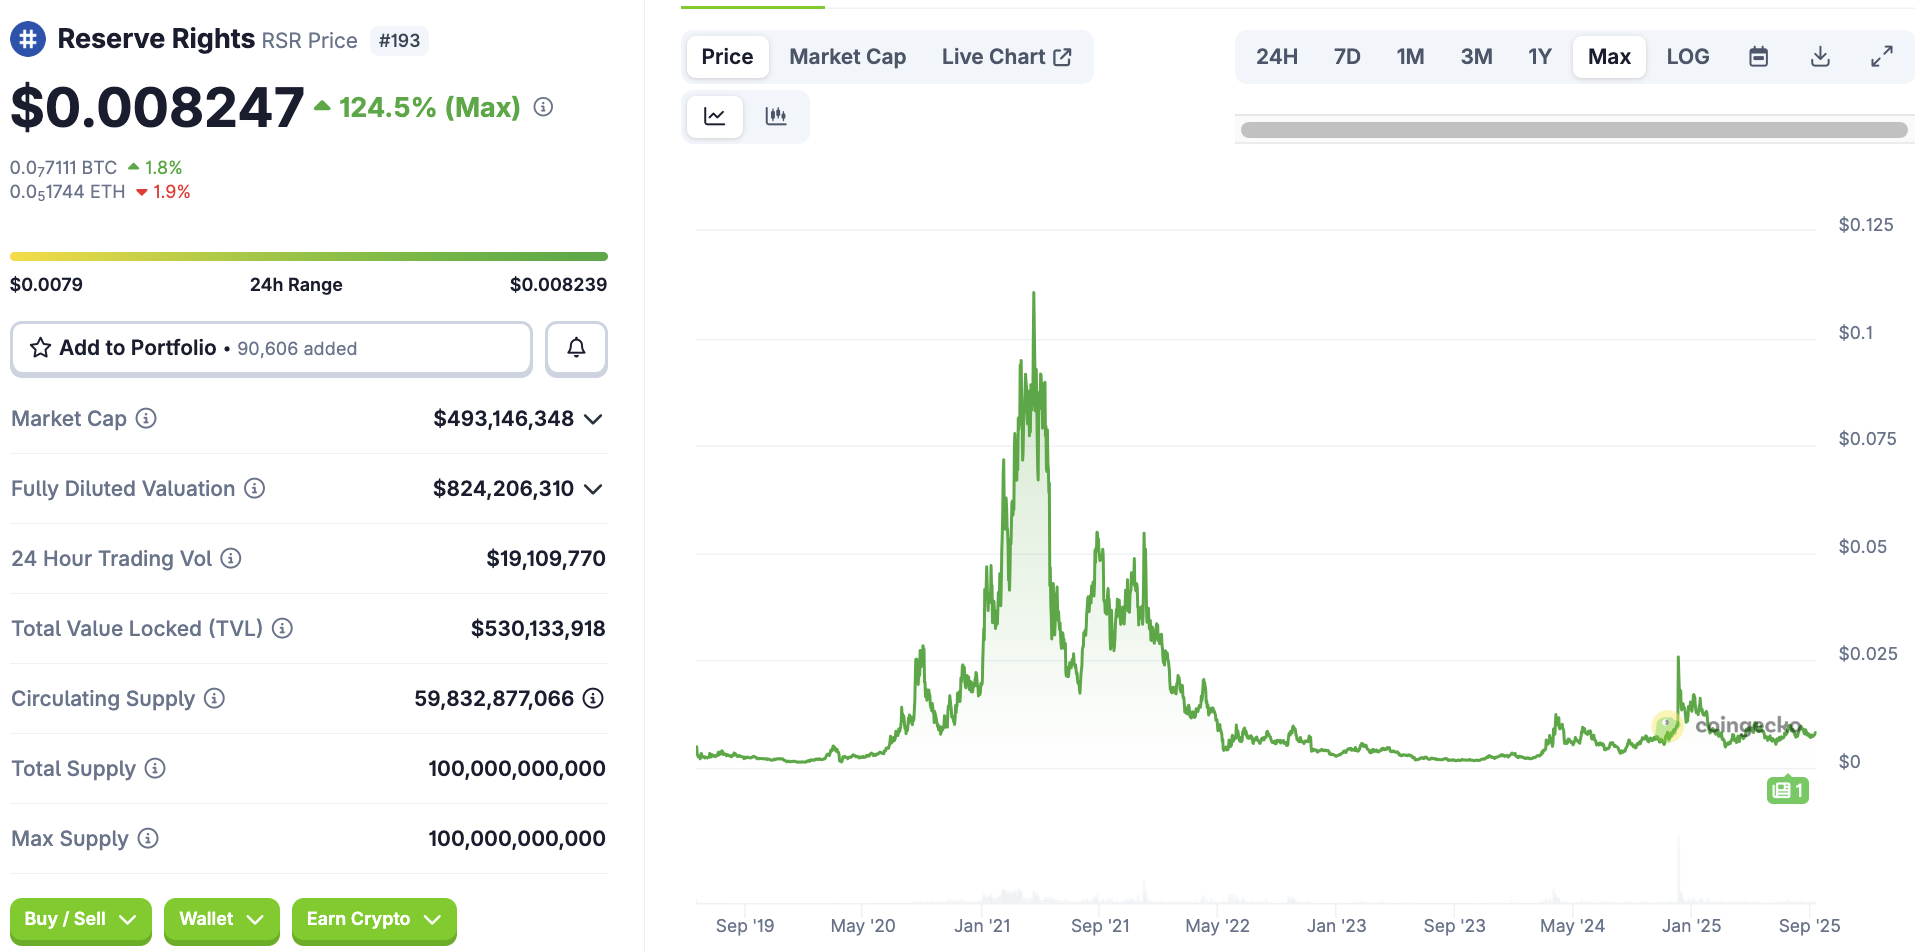Show Fully Diluted Valuation info icon

click(255, 488)
